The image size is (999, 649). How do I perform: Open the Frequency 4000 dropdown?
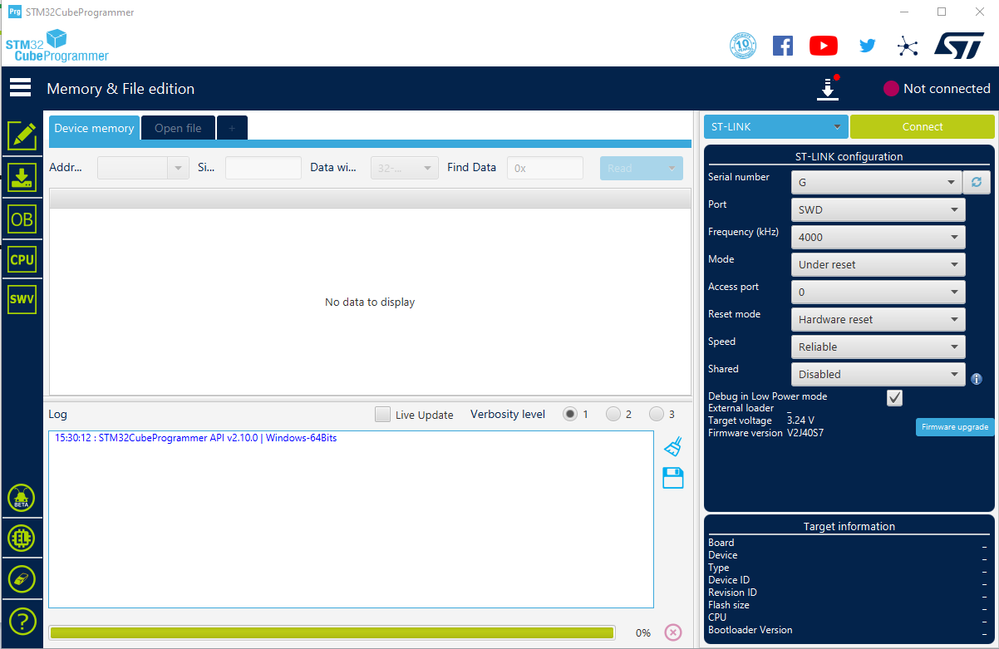(878, 237)
